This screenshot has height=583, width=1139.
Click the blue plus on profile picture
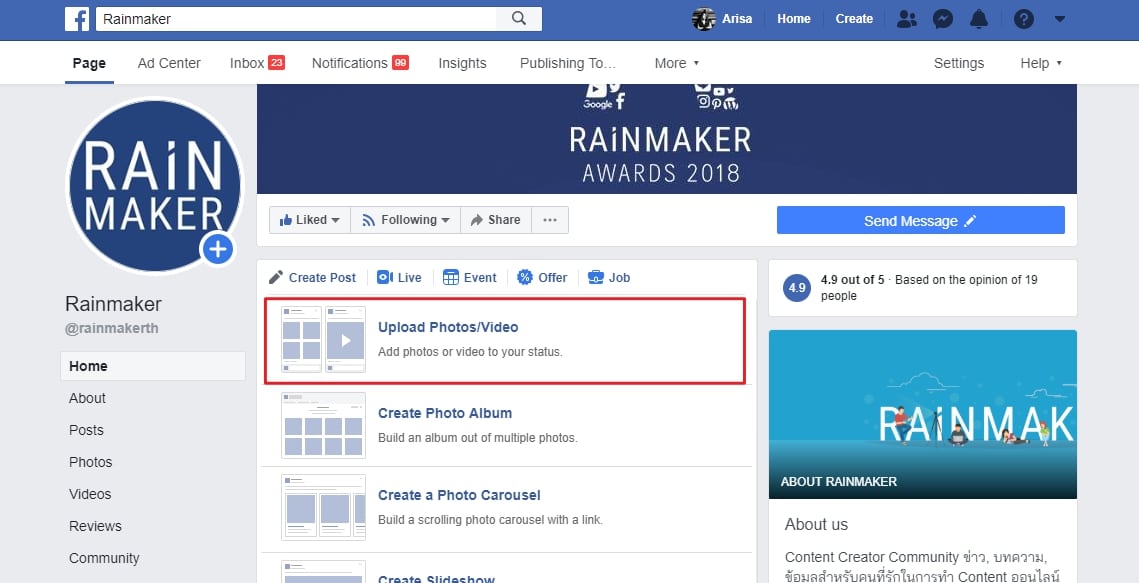(218, 248)
